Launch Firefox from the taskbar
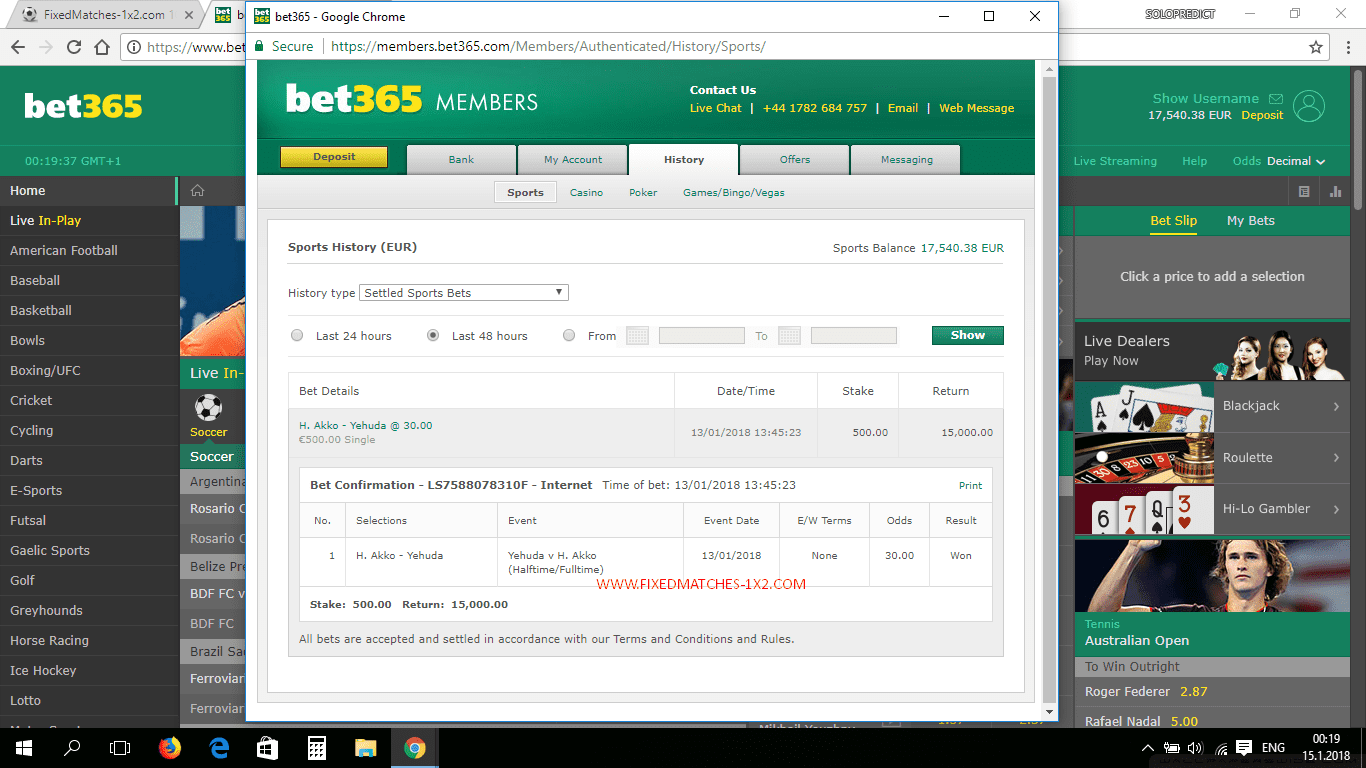 point(170,748)
